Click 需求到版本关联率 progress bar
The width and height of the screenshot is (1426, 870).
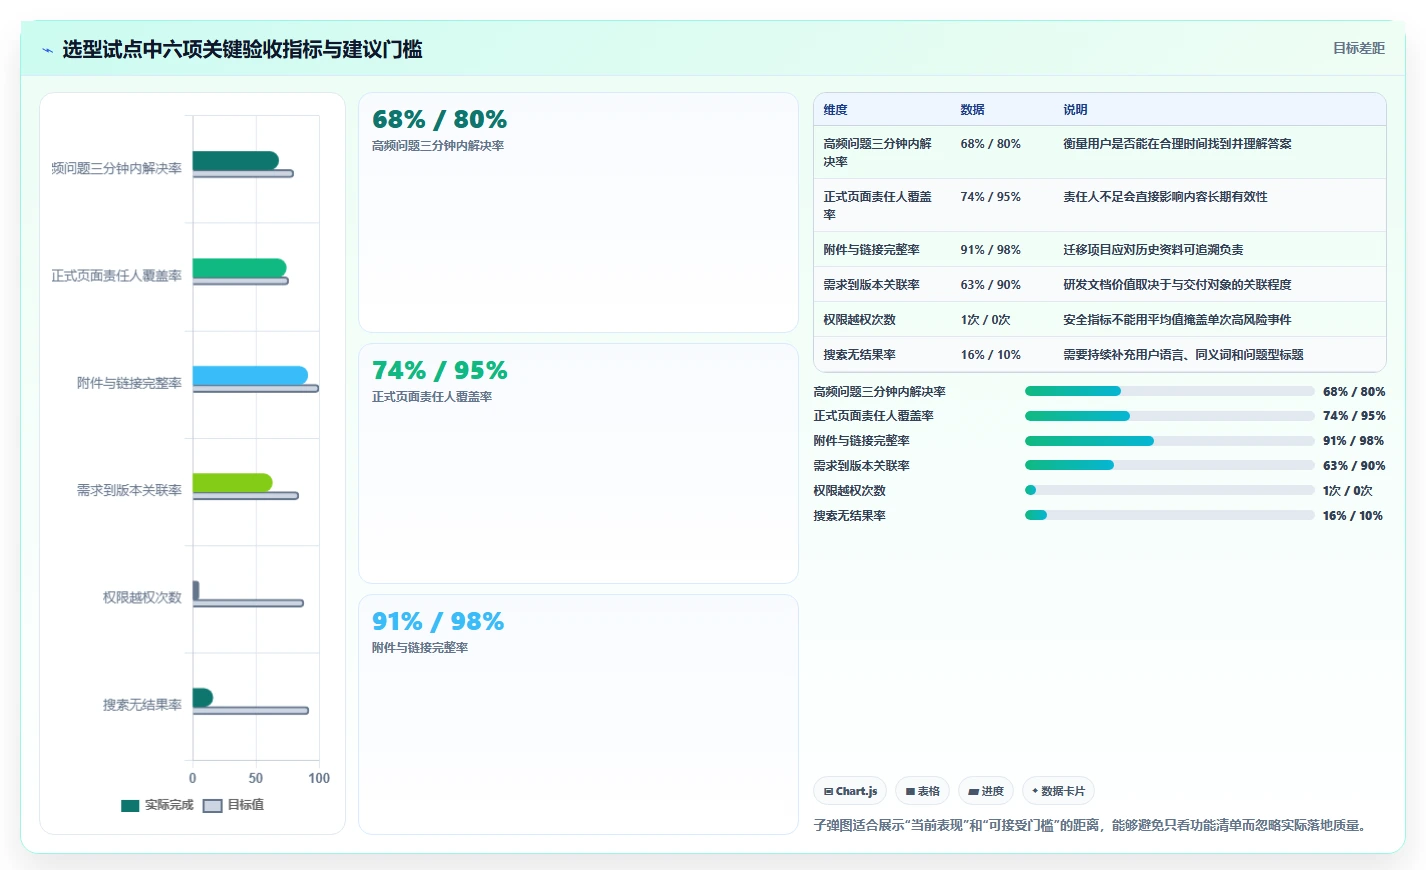pyautogui.click(x=1169, y=465)
